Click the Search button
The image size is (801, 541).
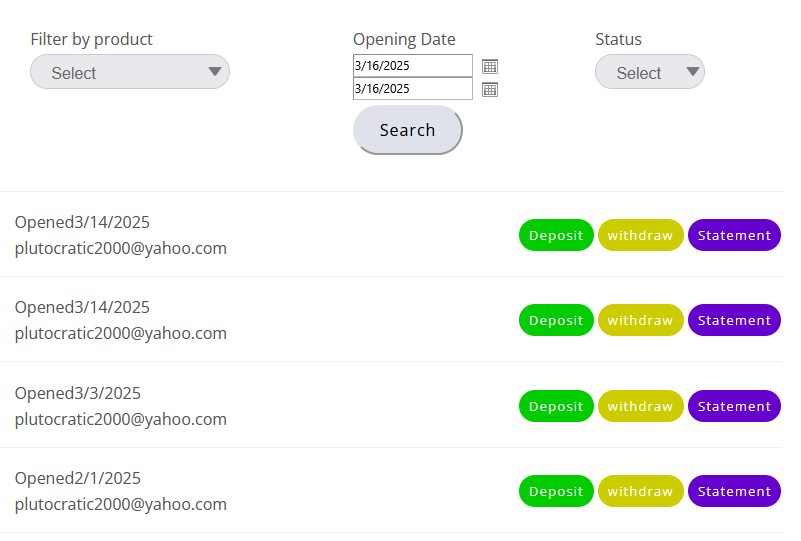pyautogui.click(x=407, y=130)
